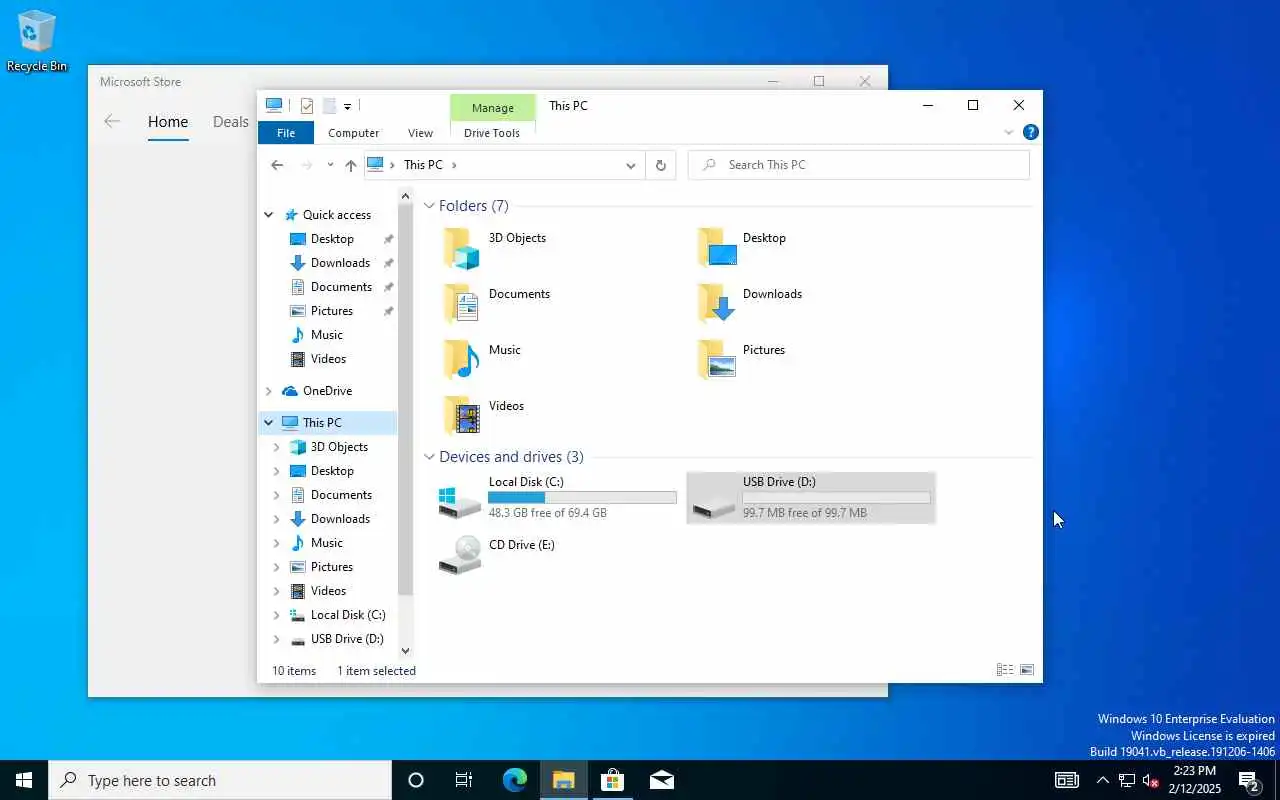The height and width of the screenshot is (800, 1280).
Task: Click the Properties icon in quick access toolbar
Action: click(x=307, y=106)
